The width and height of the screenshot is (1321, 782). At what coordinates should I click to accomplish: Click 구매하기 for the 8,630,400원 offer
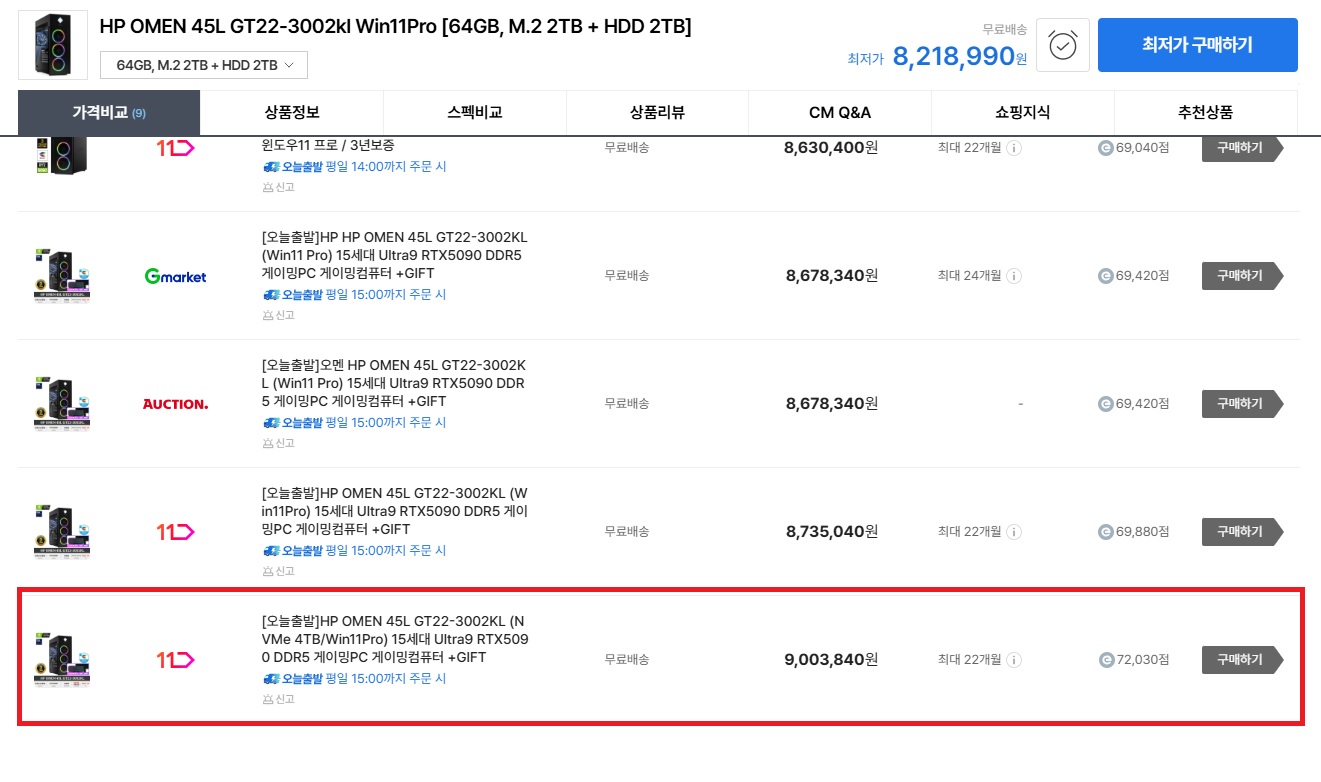click(x=1242, y=148)
